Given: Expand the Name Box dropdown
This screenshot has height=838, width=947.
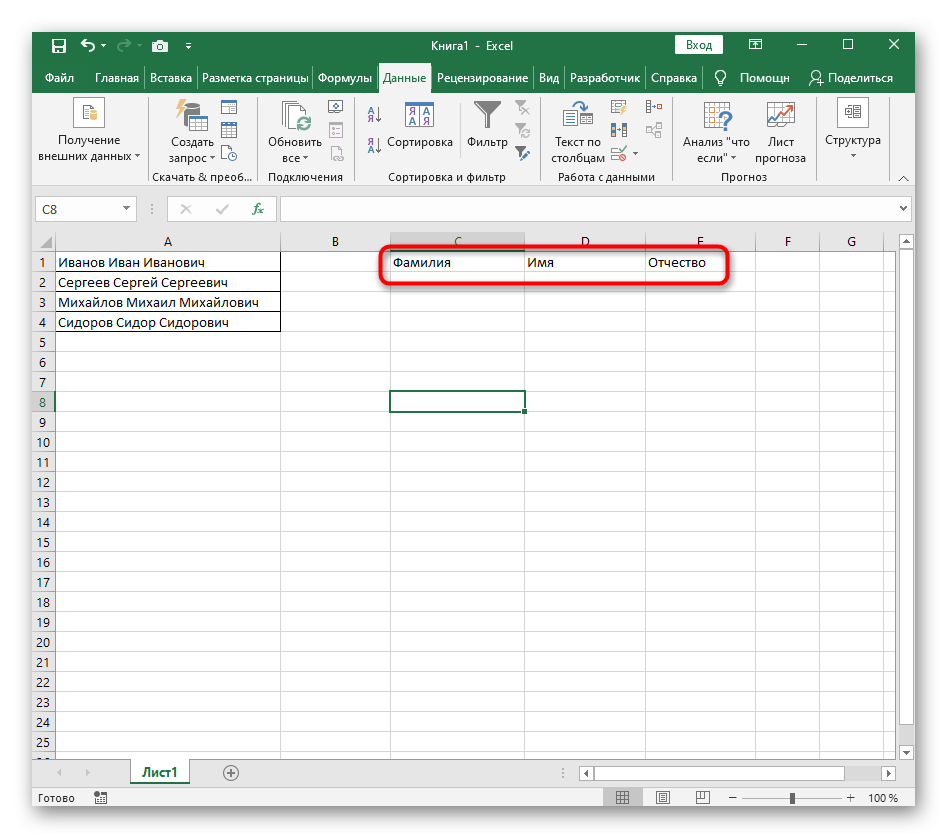Looking at the screenshot, I should (x=126, y=209).
